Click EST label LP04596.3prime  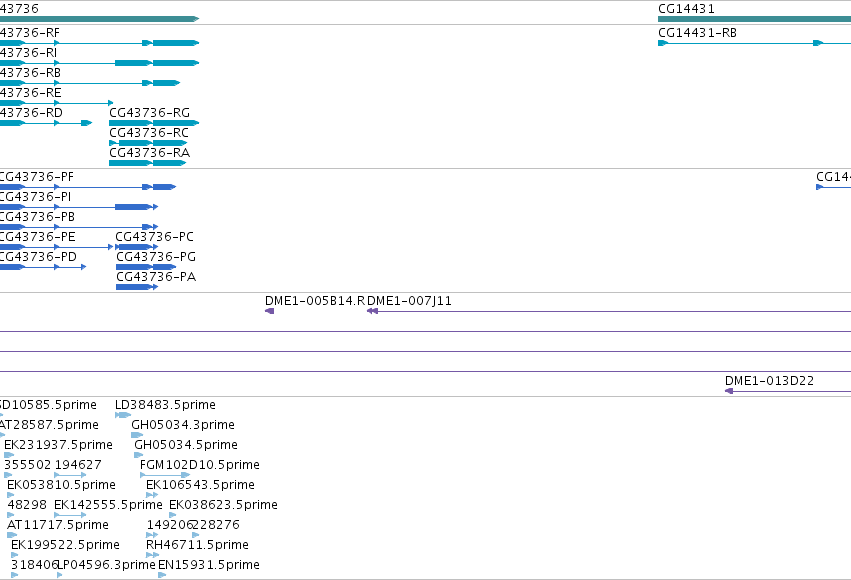pyautogui.click(x=106, y=565)
